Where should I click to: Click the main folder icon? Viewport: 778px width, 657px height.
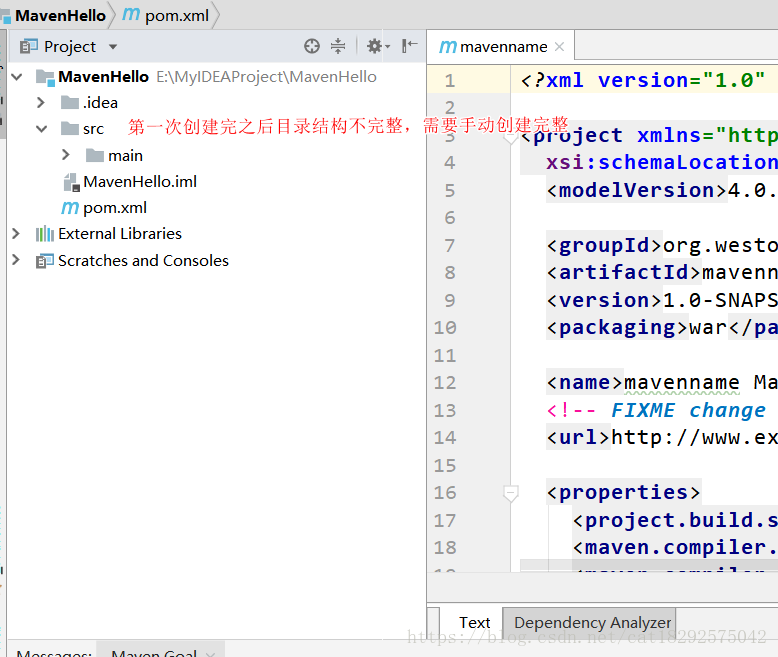tap(95, 155)
